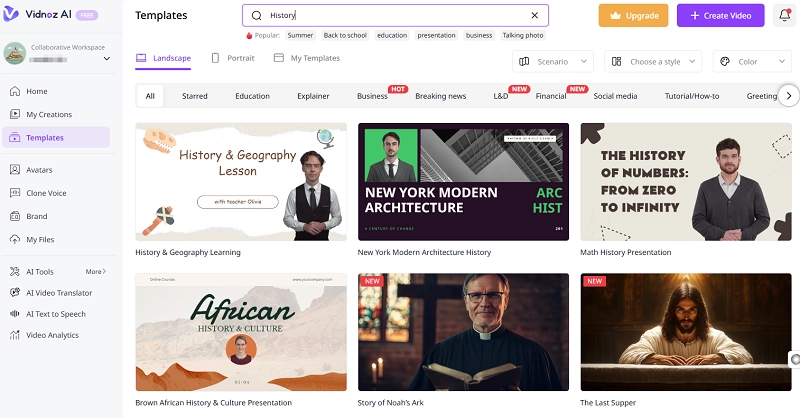
Task: Click the Brand icon in sidebar
Action: click(15, 216)
